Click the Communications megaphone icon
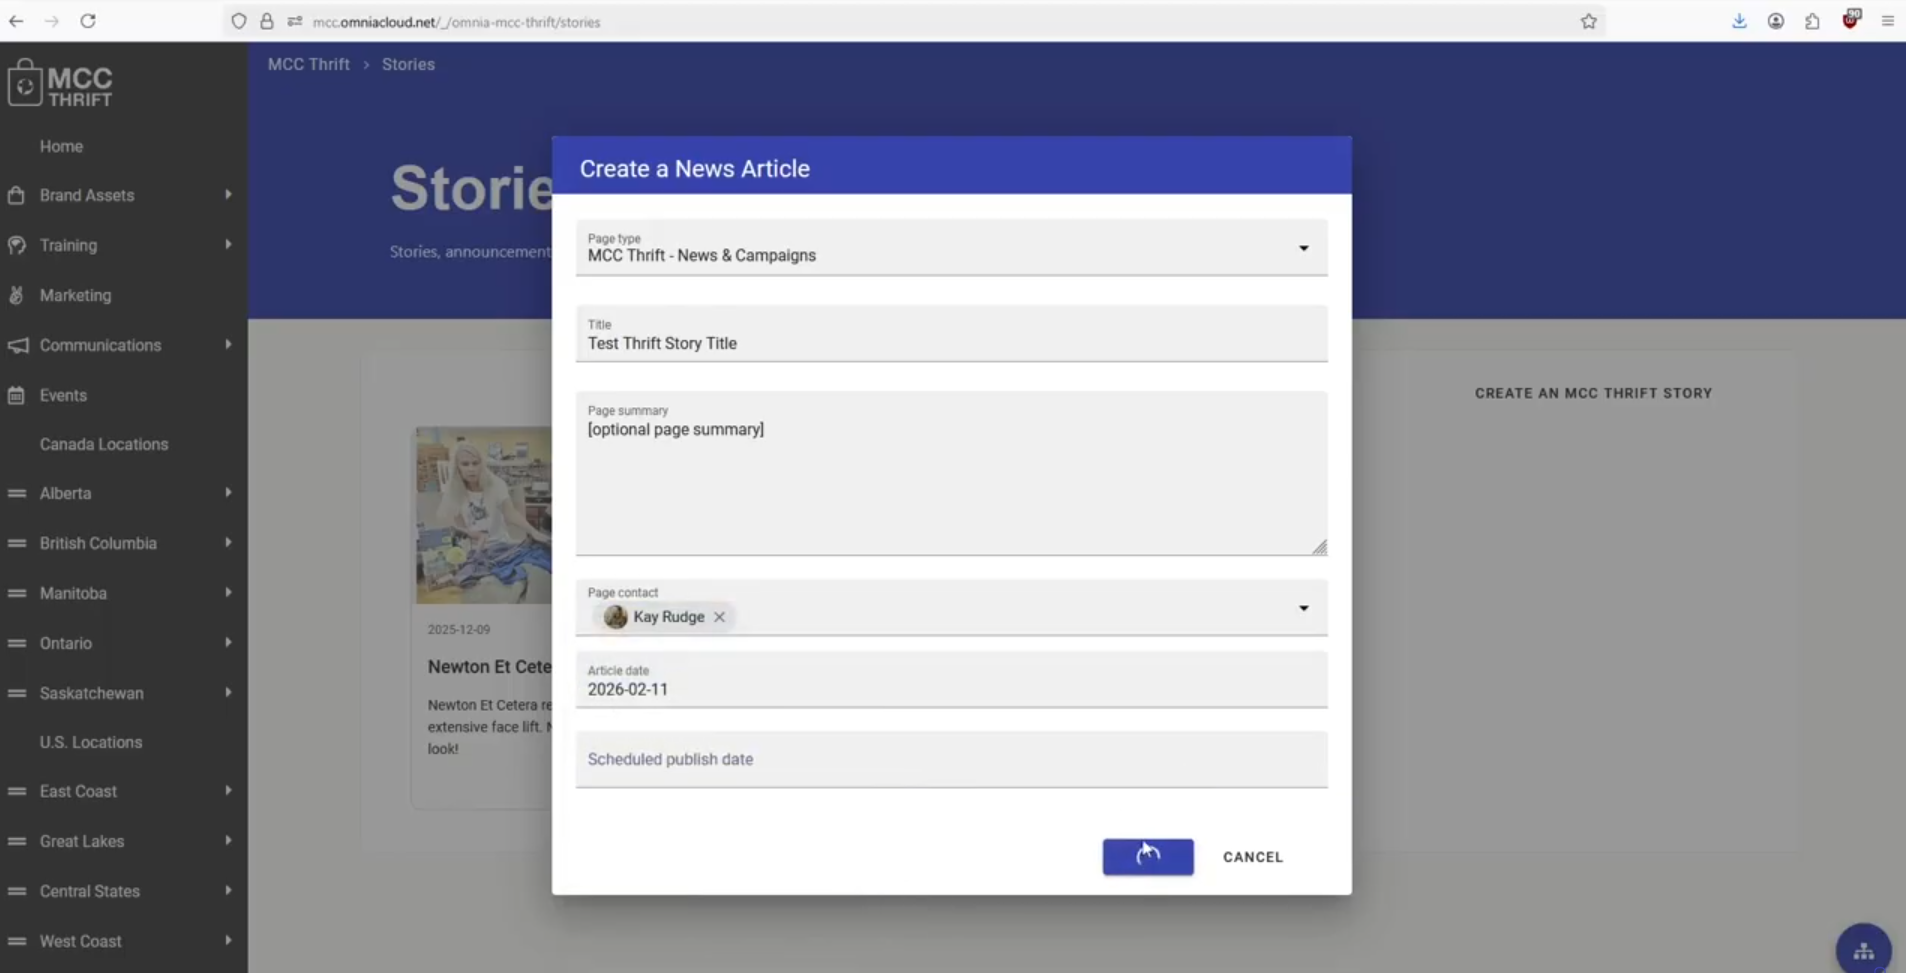Screen dimensions: 1906x973 (17, 345)
